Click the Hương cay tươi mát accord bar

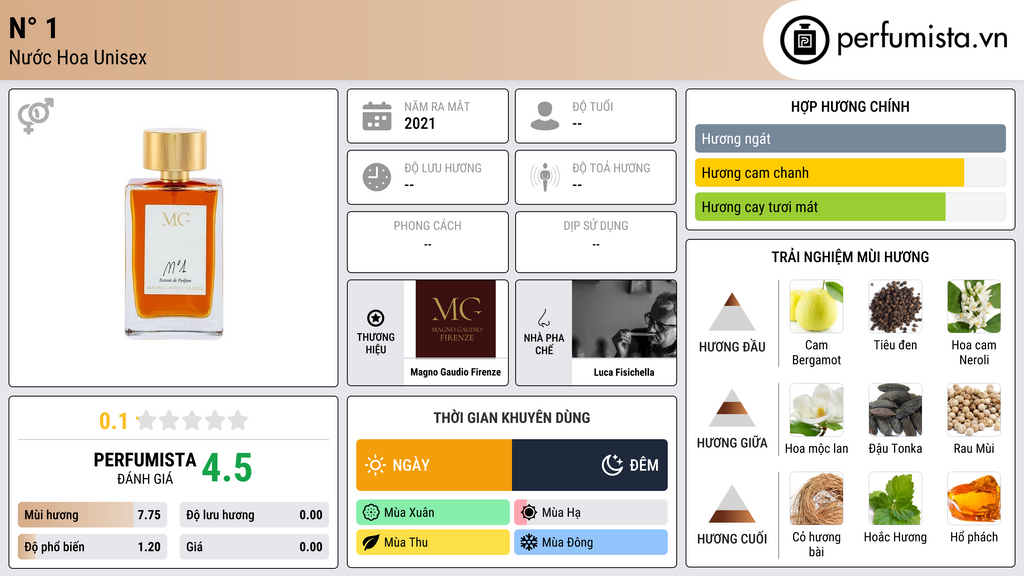point(850,207)
